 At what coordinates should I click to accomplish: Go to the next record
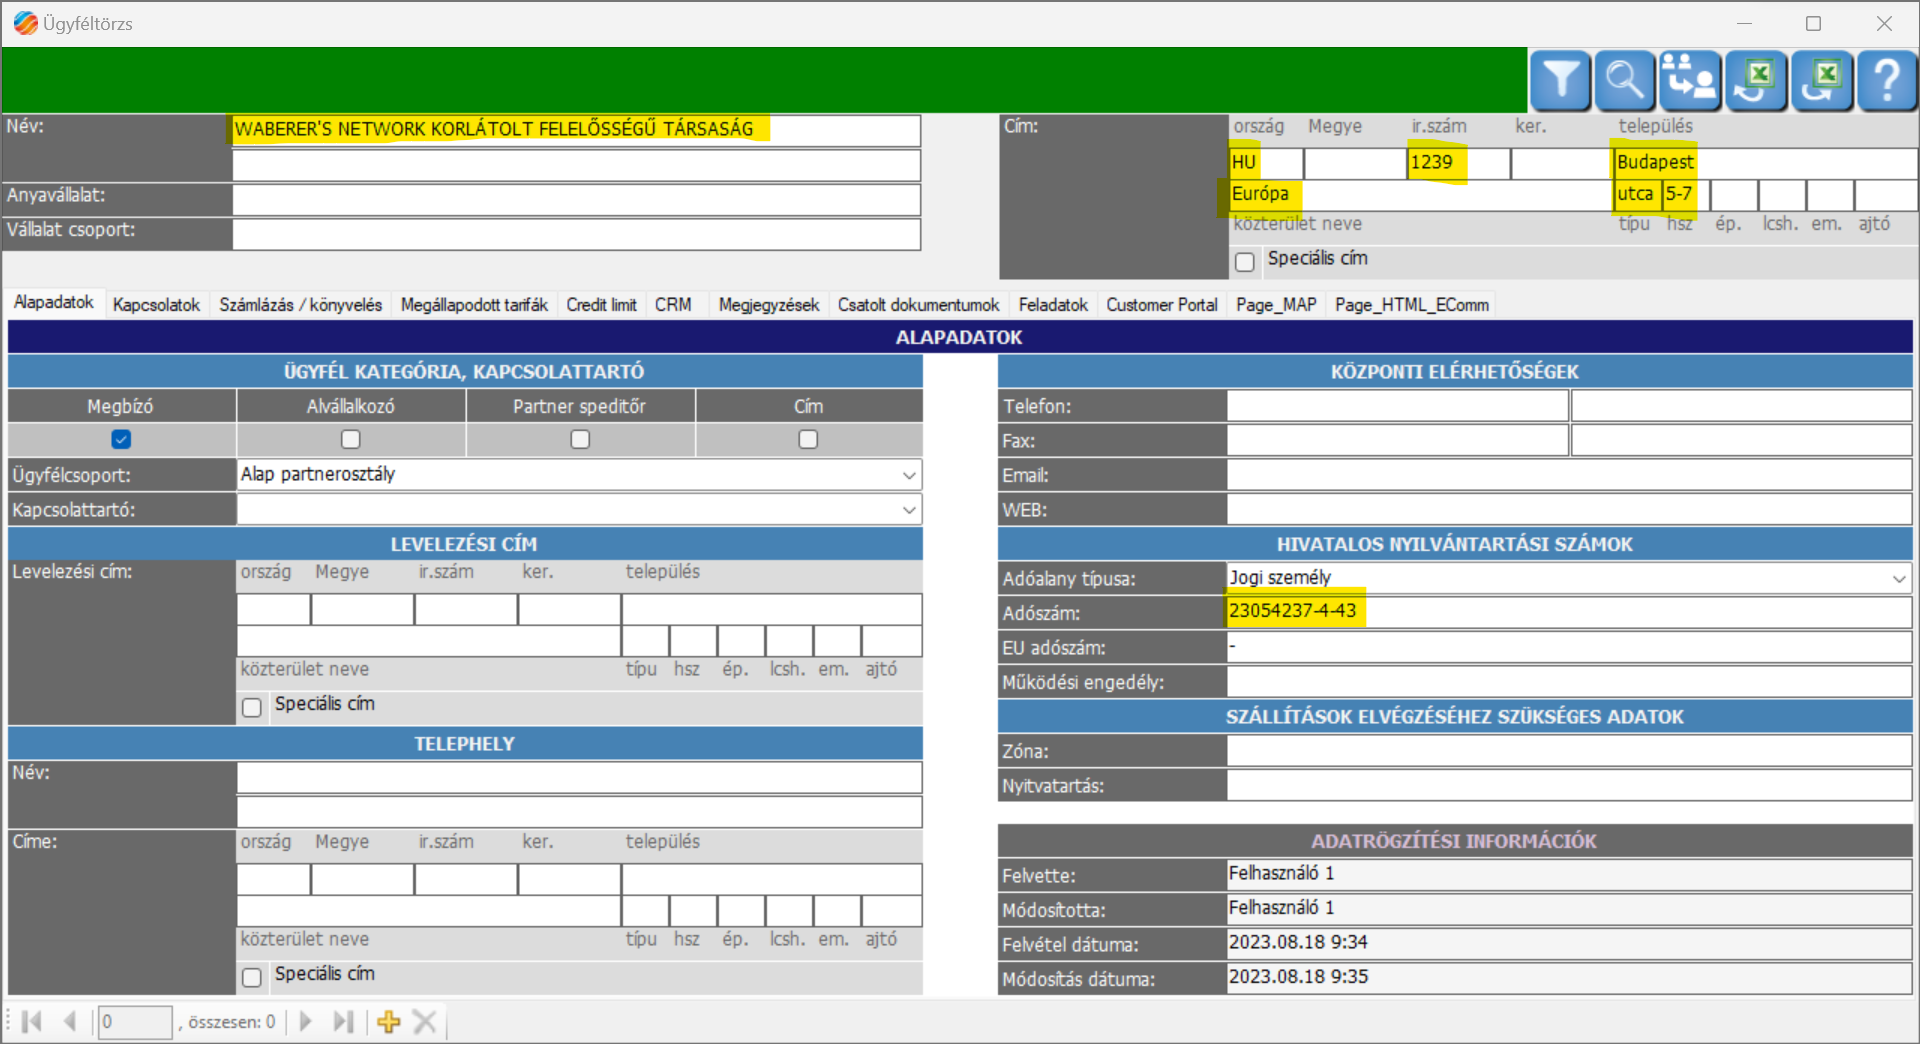pos(306,1021)
